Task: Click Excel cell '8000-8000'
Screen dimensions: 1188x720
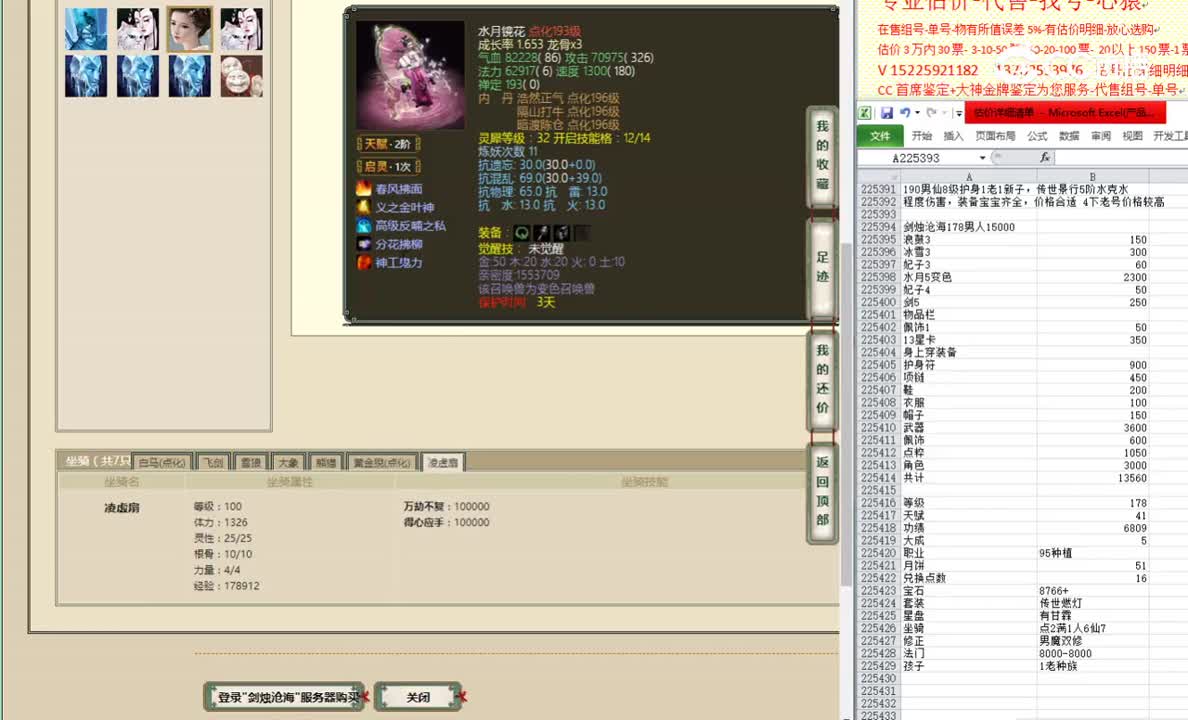Action: (1093, 653)
